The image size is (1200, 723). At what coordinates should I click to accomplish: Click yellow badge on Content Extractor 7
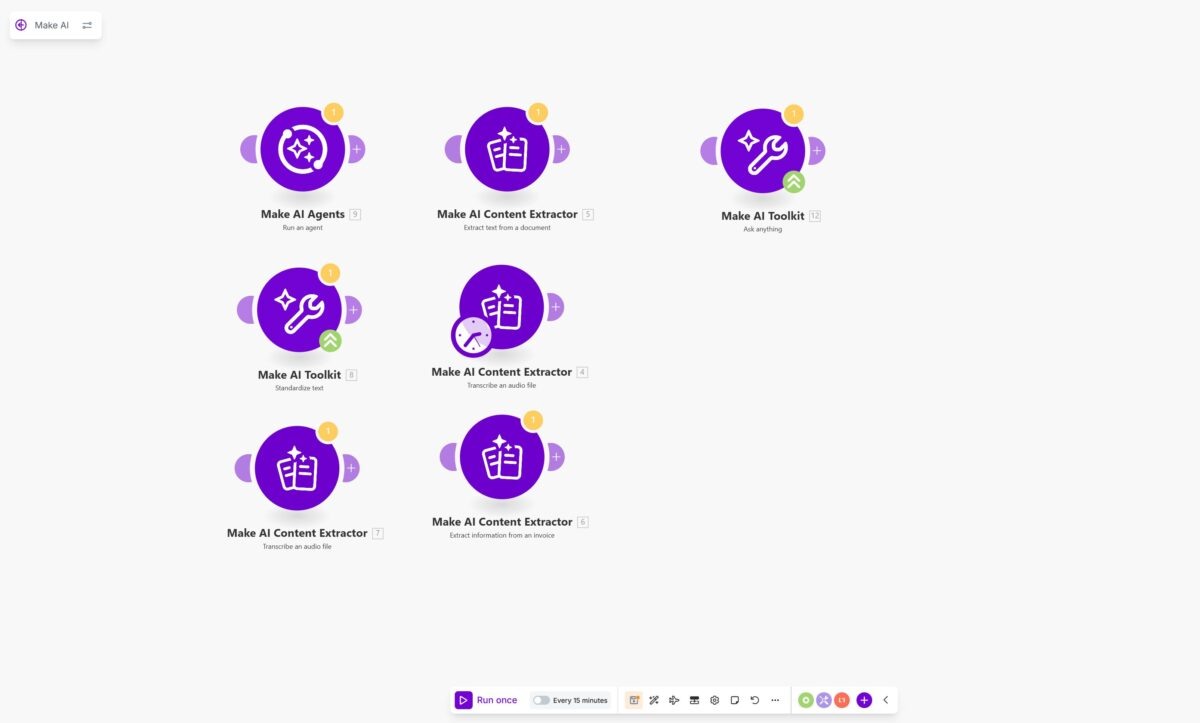coord(328,431)
